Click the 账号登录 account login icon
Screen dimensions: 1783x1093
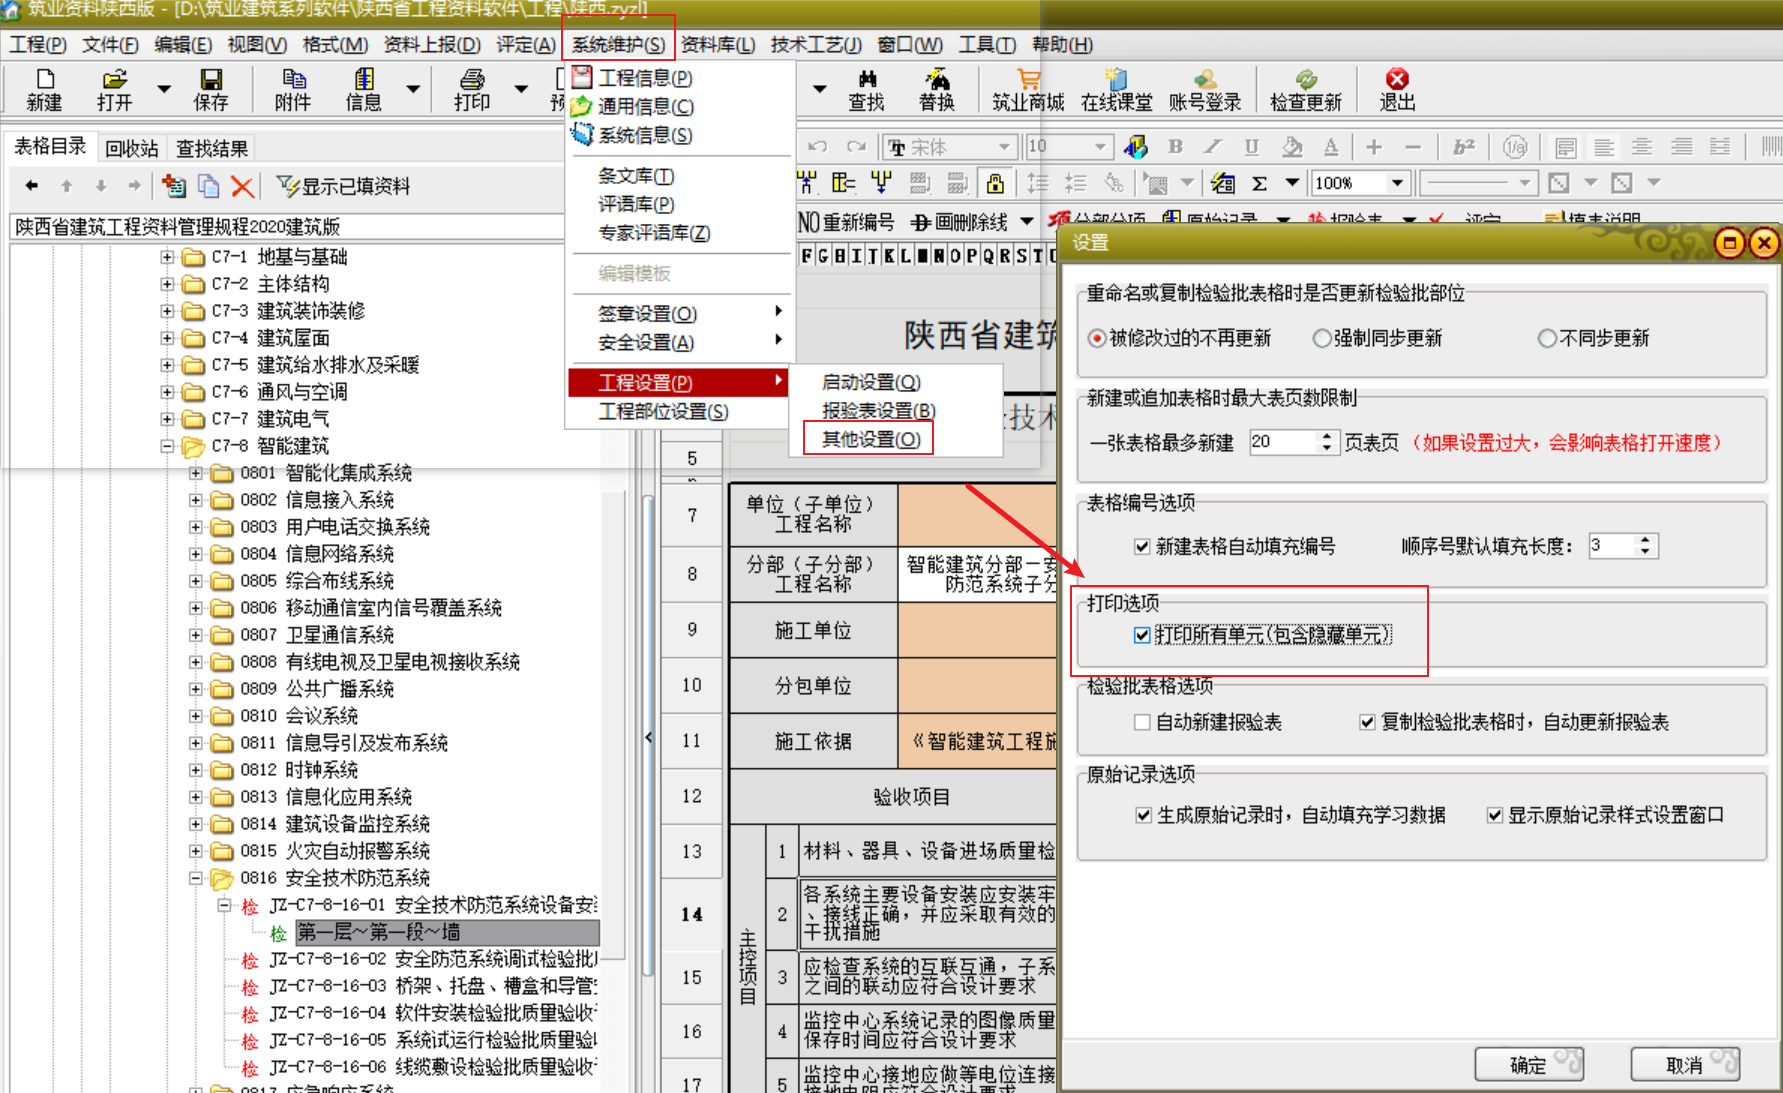click(1205, 89)
